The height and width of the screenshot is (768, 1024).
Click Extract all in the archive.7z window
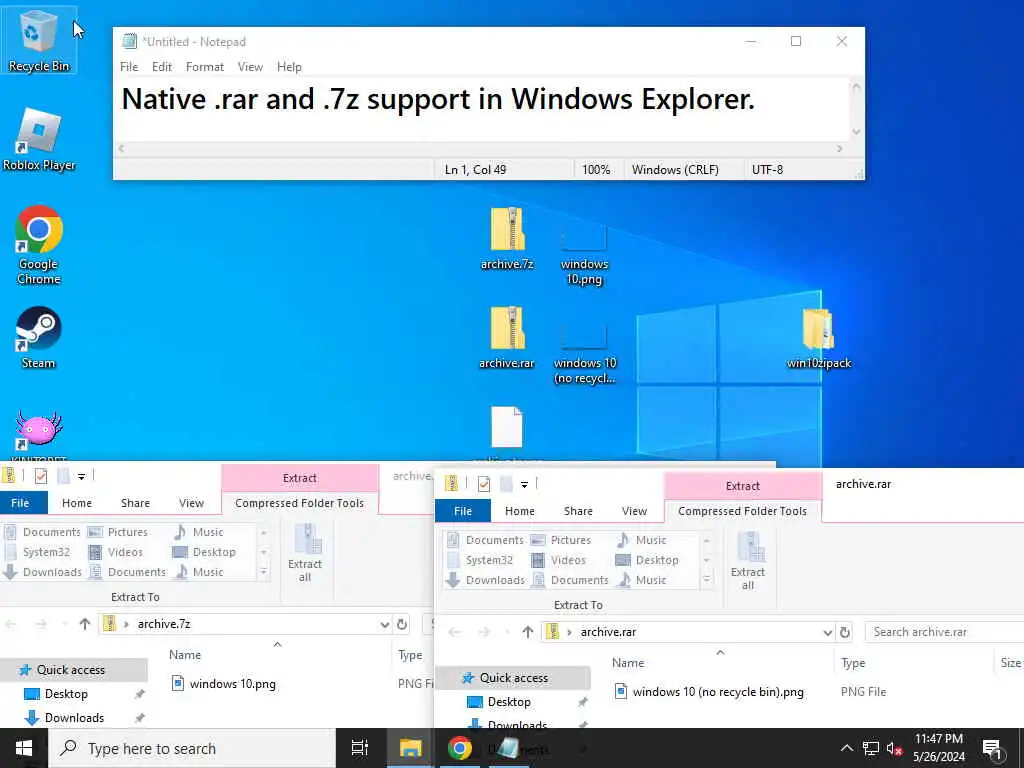(x=305, y=554)
